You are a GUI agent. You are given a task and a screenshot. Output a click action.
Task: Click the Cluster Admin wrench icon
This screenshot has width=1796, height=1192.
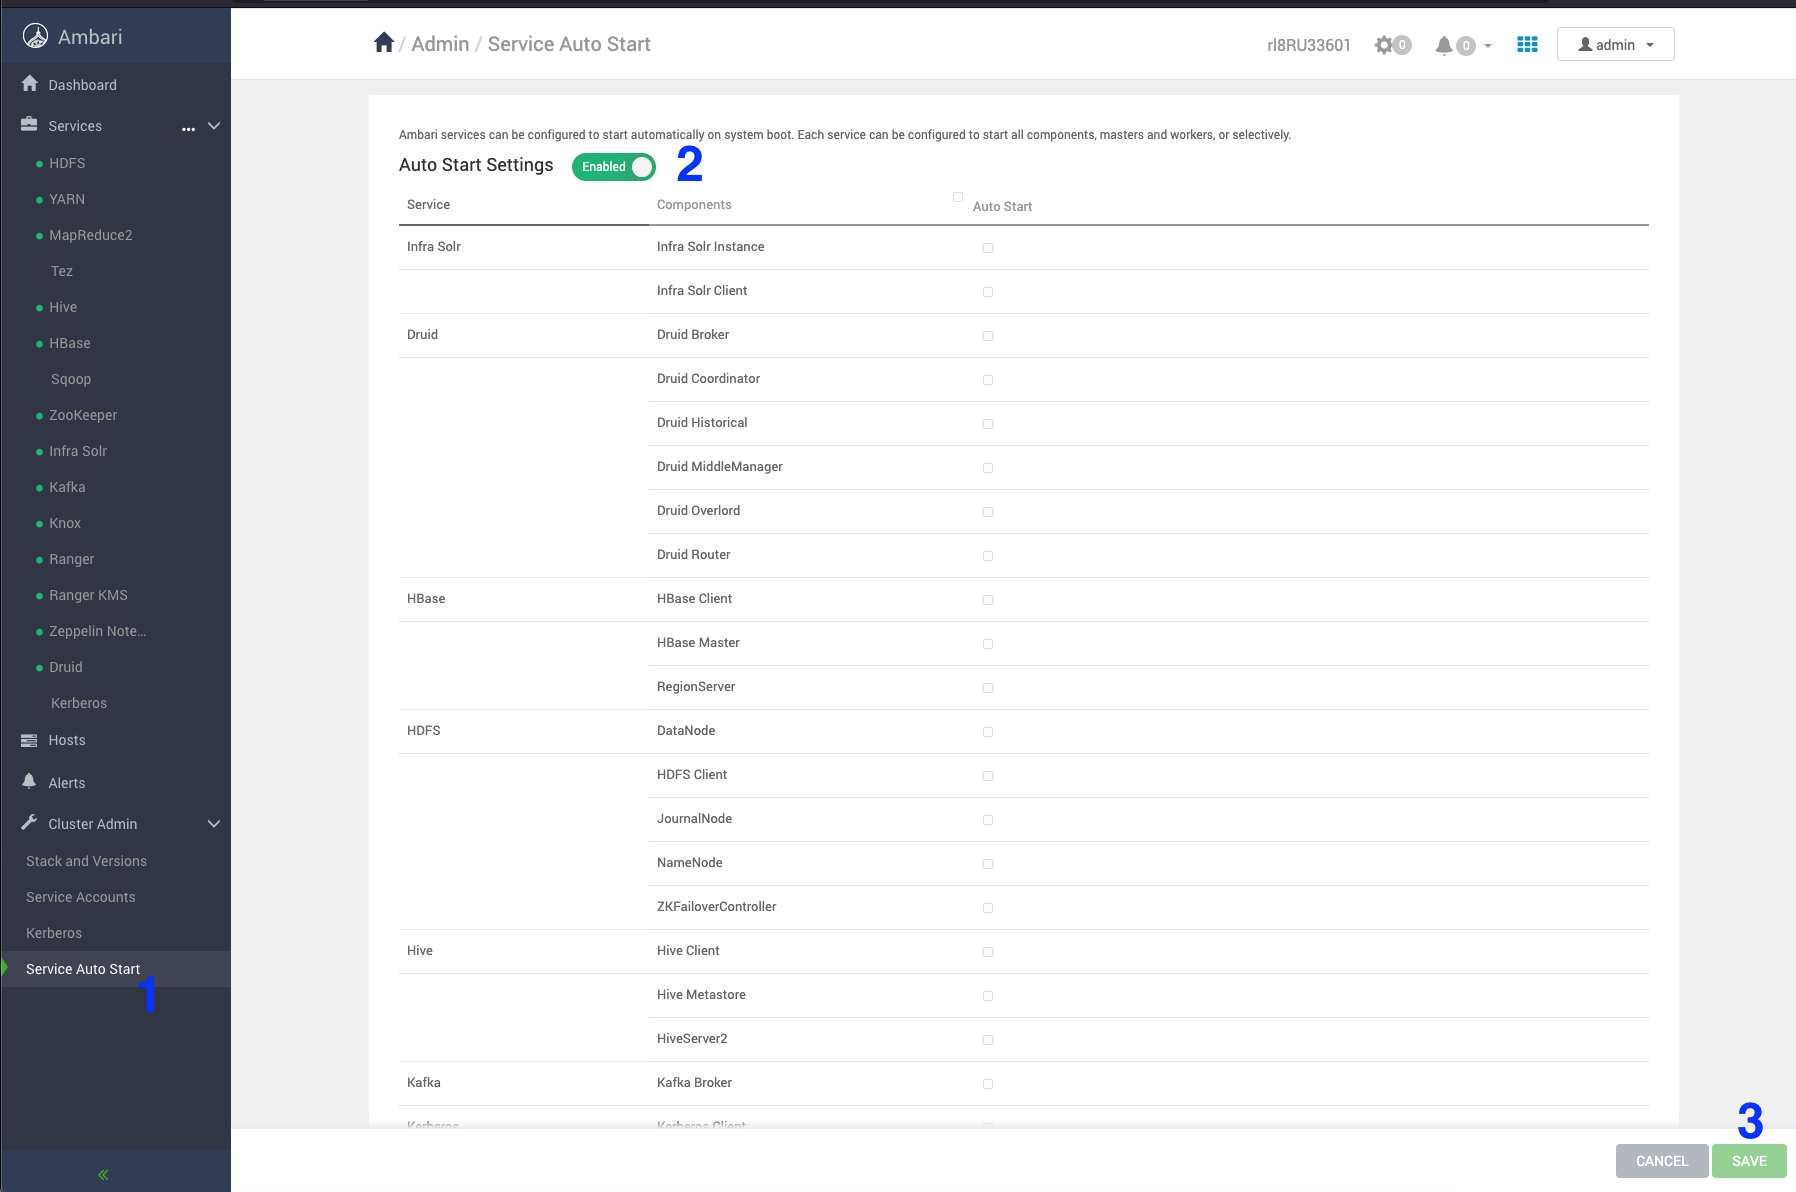(30, 823)
